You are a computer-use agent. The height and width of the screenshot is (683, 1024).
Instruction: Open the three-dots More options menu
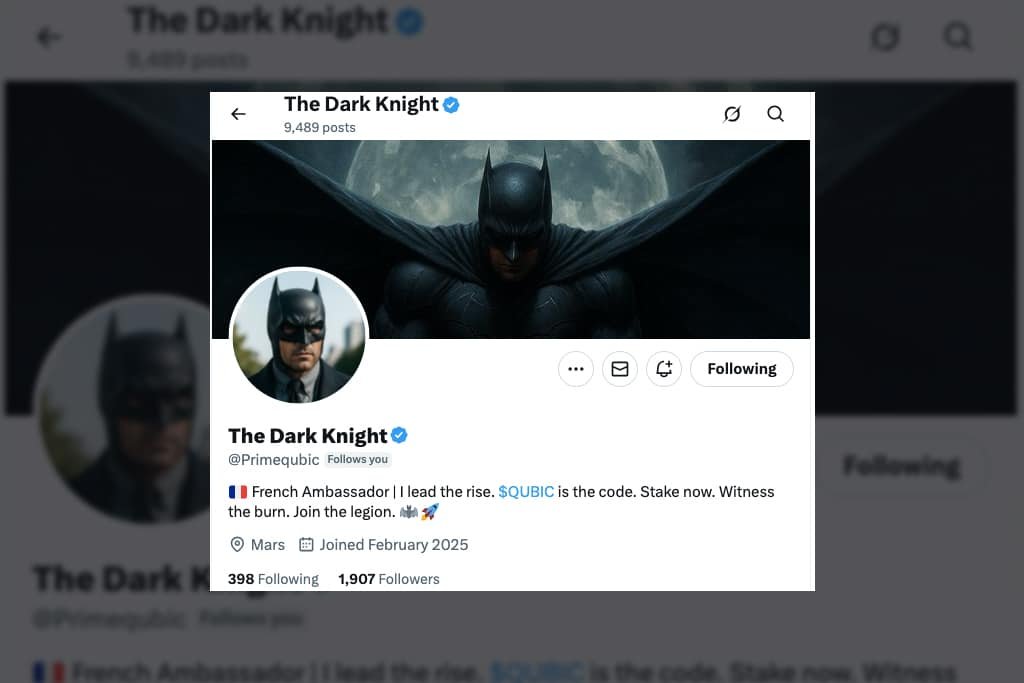(x=576, y=369)
